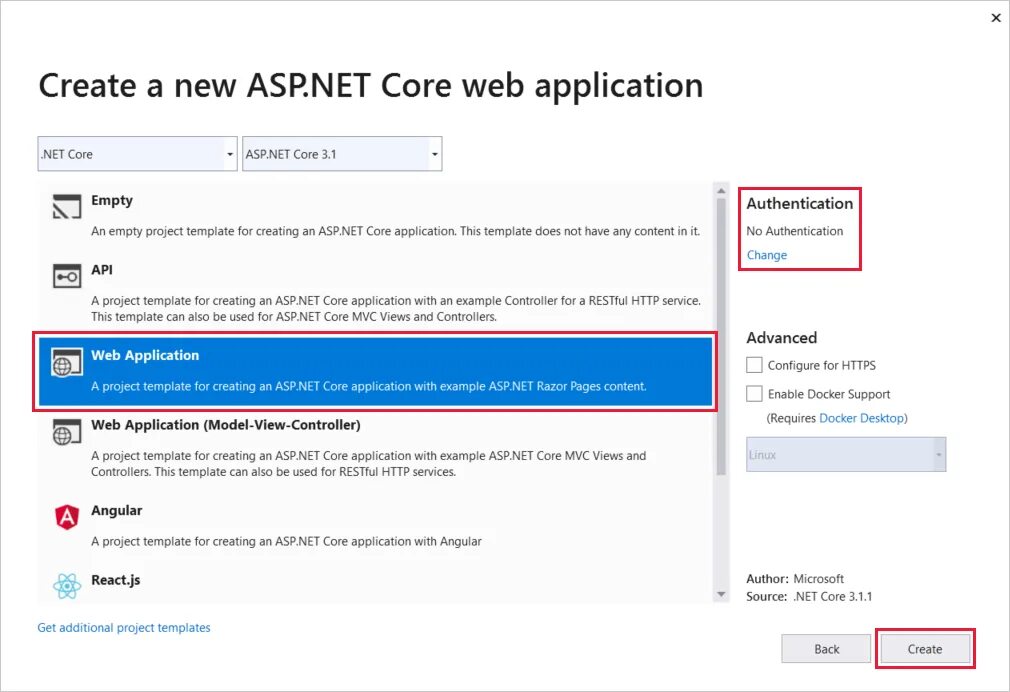The image size is (1010, 692).
Task: Click the Web Application globe icon
Action: (67, 362)
